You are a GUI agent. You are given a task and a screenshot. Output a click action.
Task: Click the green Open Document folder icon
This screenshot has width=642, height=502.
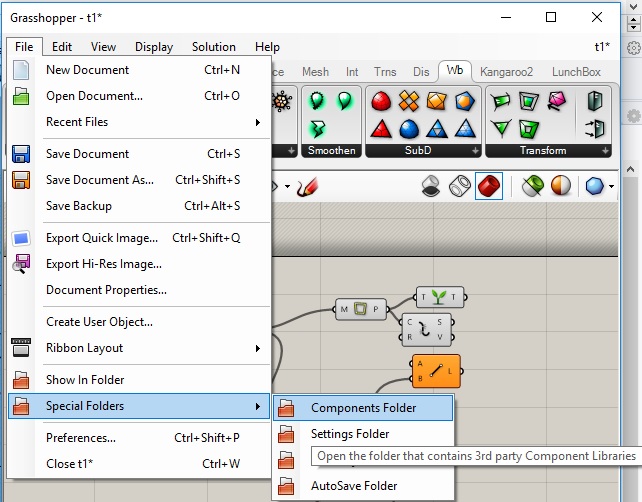[21, 96]
